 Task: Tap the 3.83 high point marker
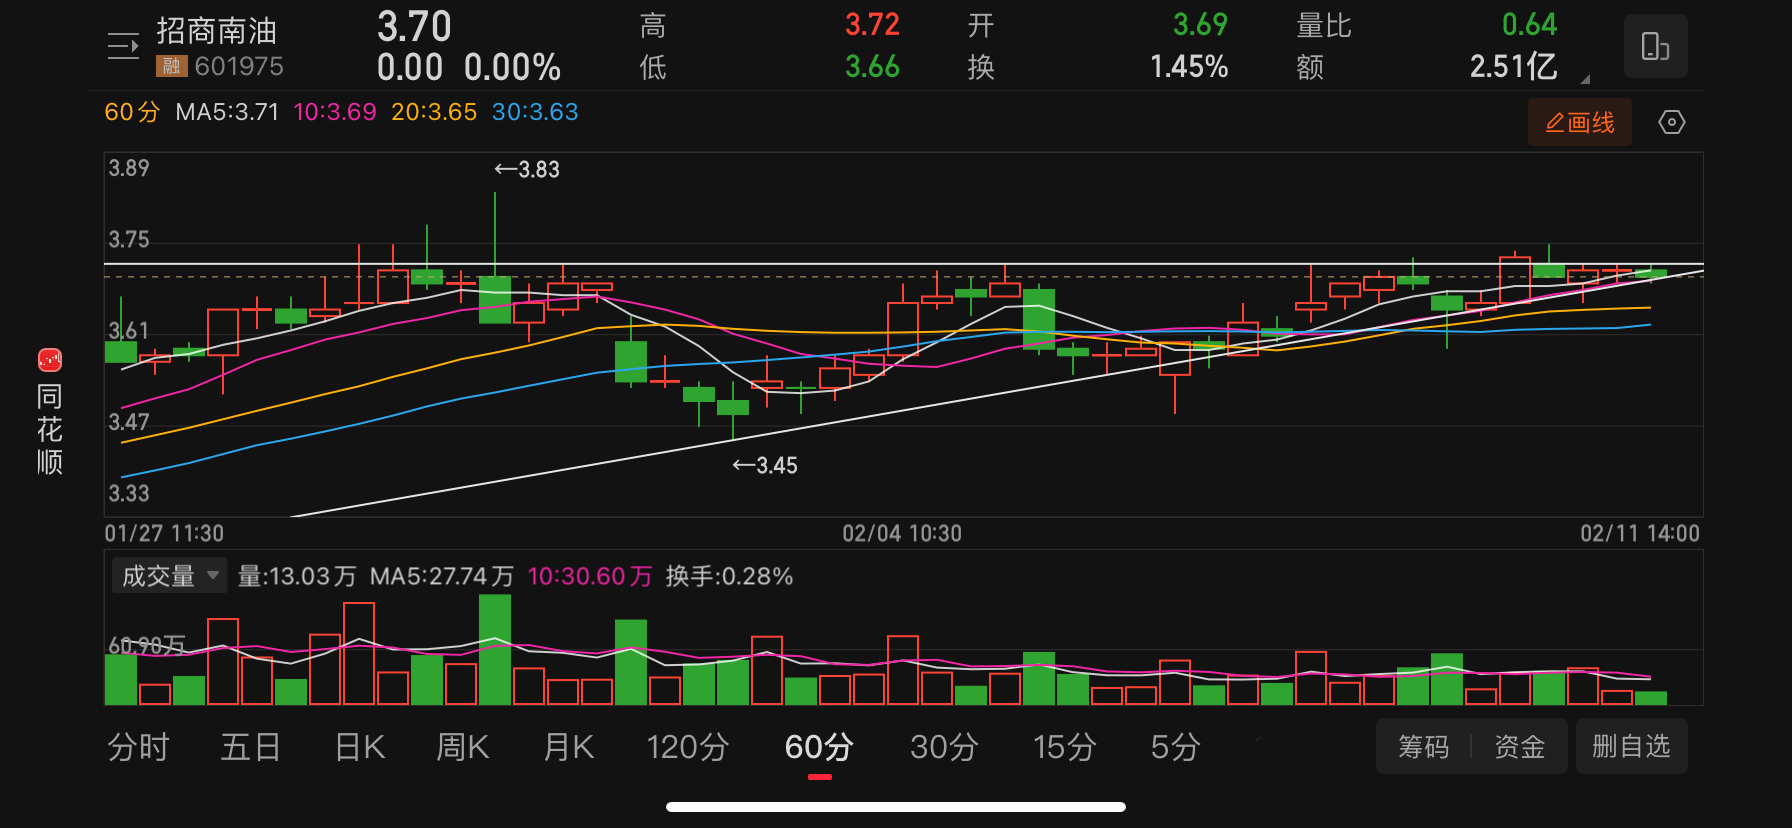click(527, 169)
